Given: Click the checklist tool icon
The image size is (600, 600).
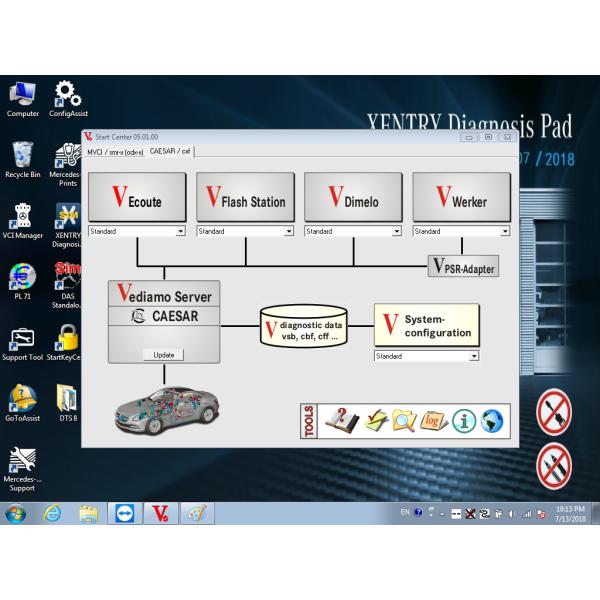Looking at the screenshot, I should click(375, 421).
